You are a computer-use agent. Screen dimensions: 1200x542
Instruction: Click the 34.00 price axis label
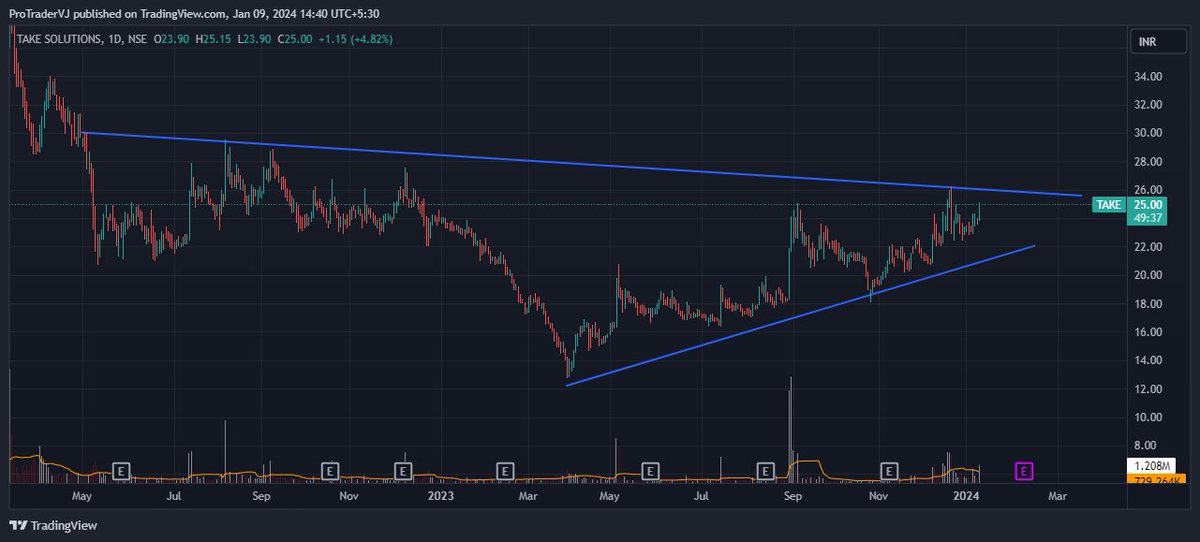pos(1146,76)
